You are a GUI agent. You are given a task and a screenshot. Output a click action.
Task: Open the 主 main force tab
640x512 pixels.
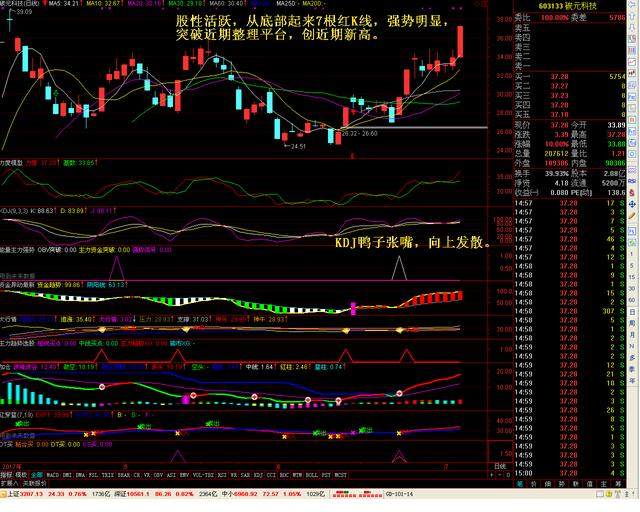point(604,484)
